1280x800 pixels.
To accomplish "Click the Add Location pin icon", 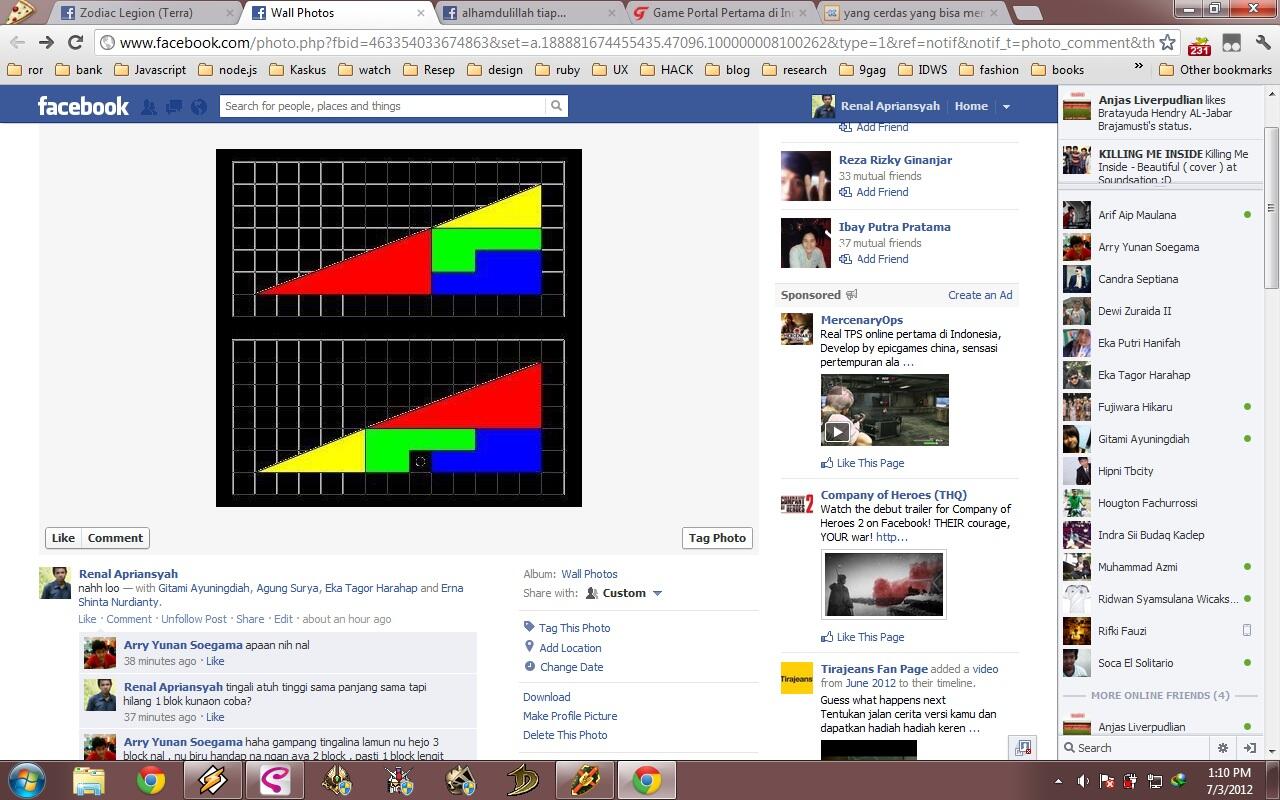I will click(x=529, y=647).
